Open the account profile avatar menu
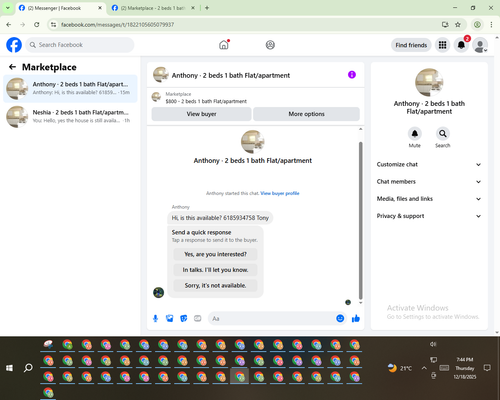The image size is (500, 400). click(480, 45)
